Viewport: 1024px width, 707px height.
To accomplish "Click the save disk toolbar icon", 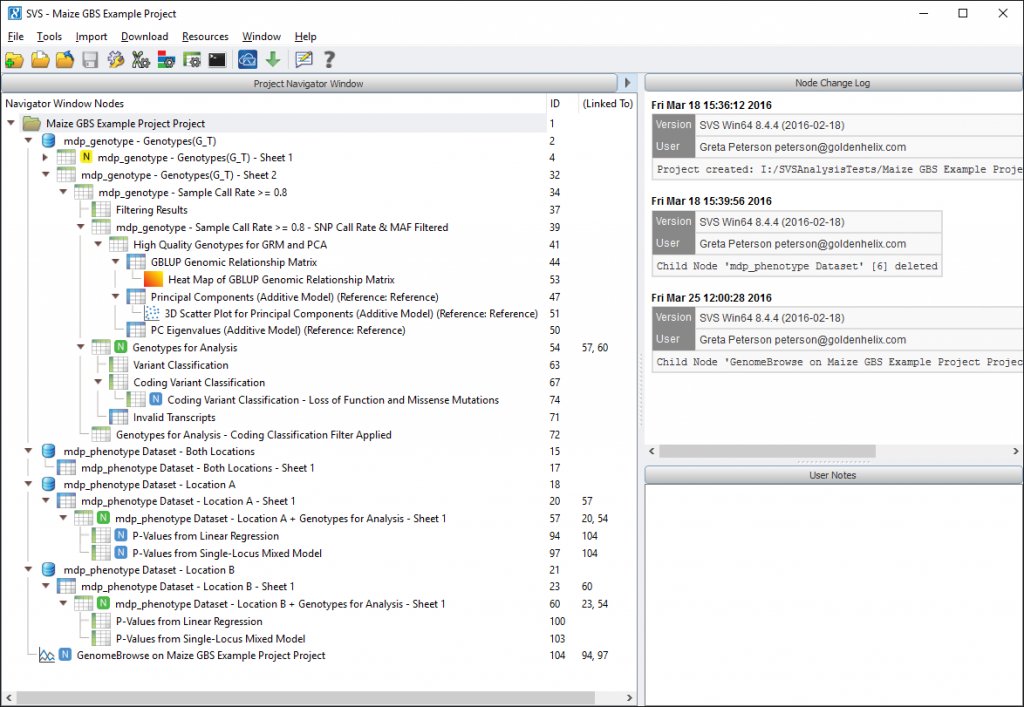I will [x=90, y=60].
